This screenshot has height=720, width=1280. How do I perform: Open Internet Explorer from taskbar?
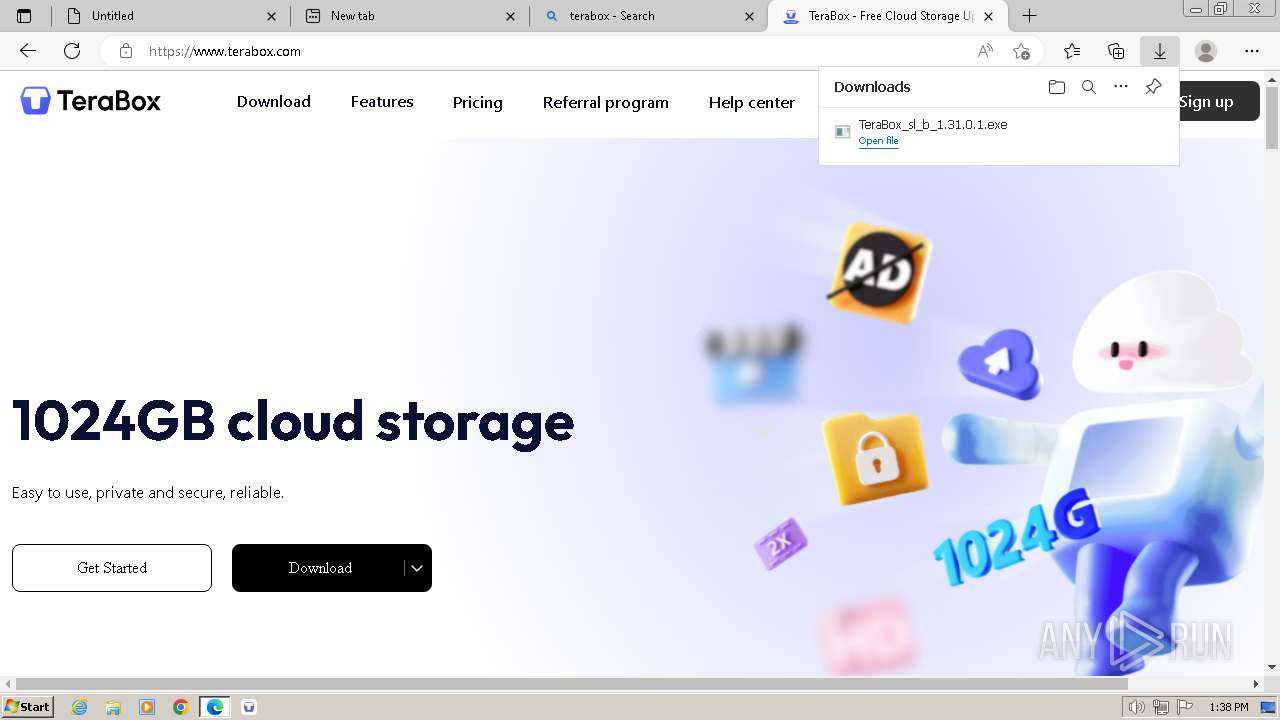click(80, 707)
